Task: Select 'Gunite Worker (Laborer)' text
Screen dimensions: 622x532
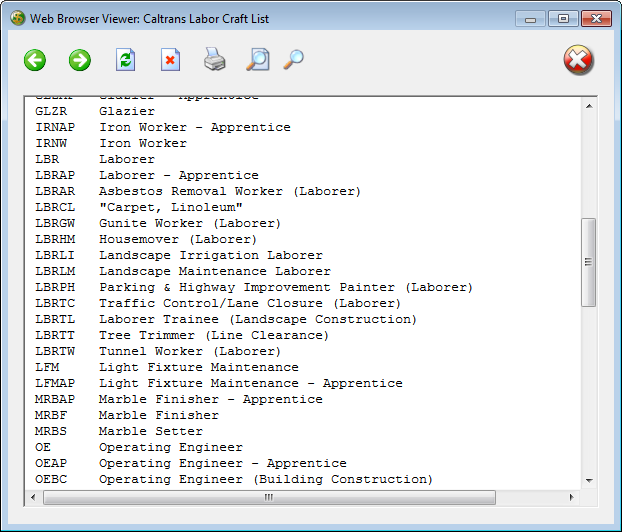Action: (x=190, y=223)
